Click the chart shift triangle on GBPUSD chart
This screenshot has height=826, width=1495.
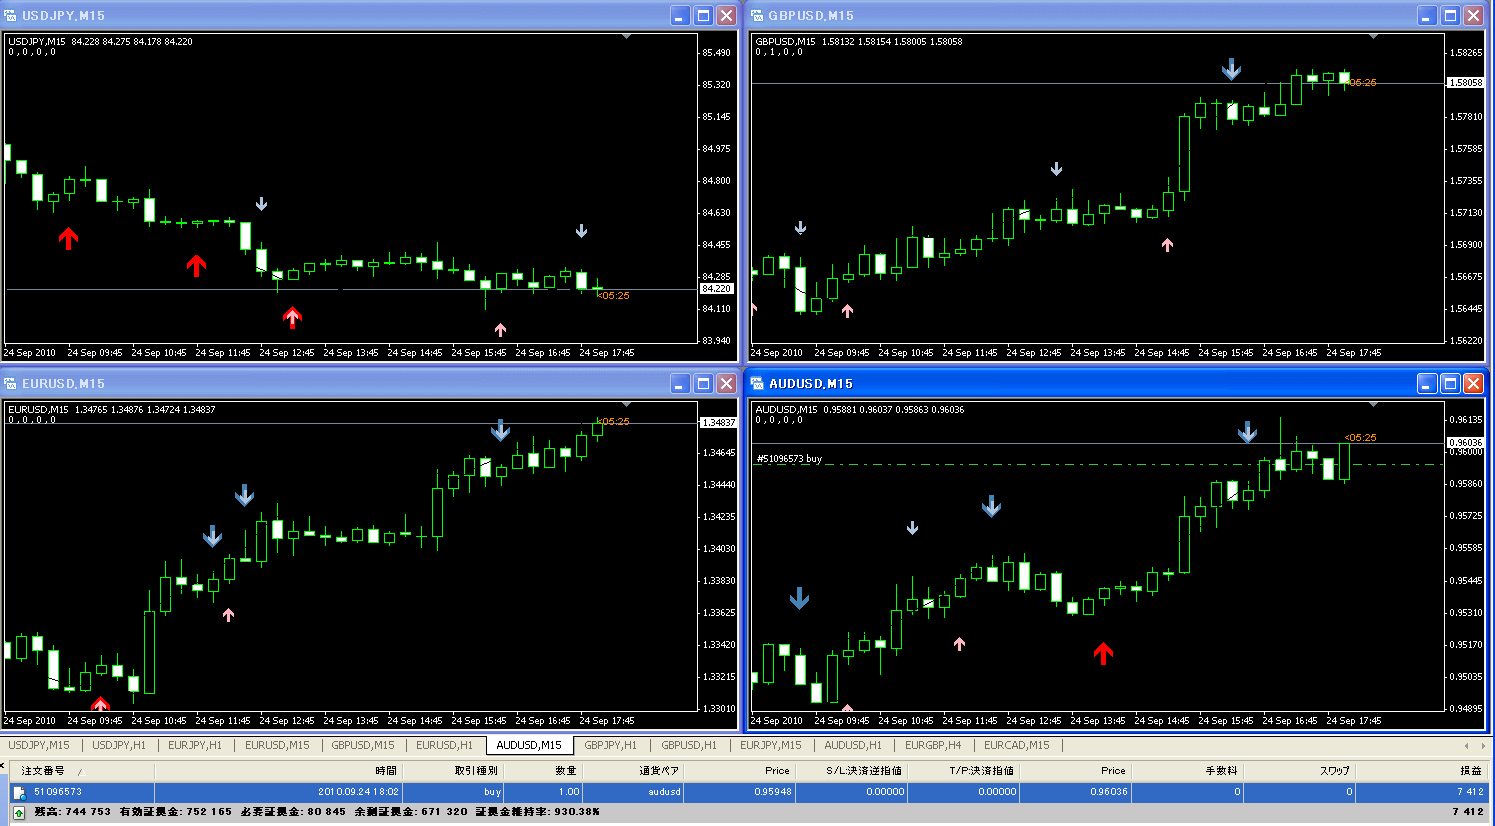coord(1373,36)
